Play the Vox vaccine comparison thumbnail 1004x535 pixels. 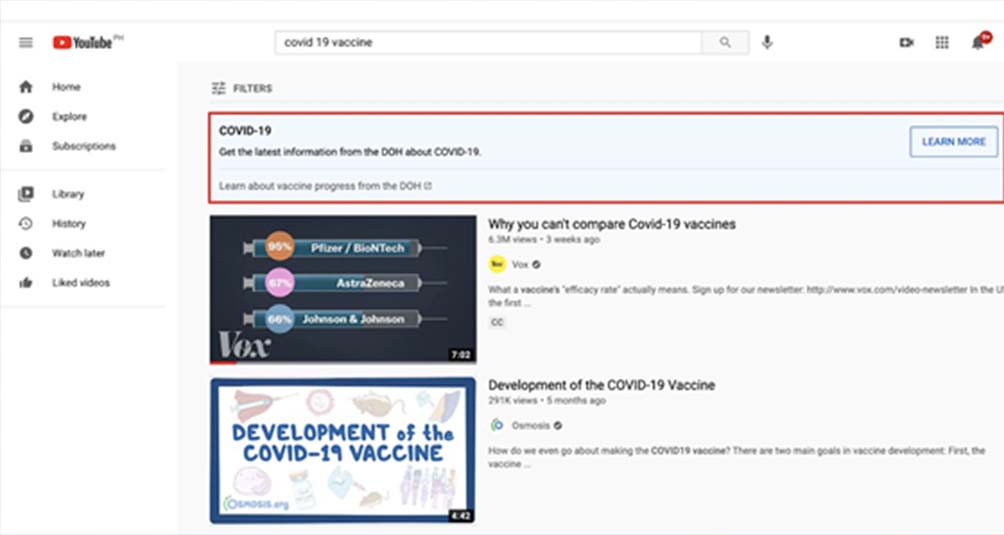pos(343,289)
